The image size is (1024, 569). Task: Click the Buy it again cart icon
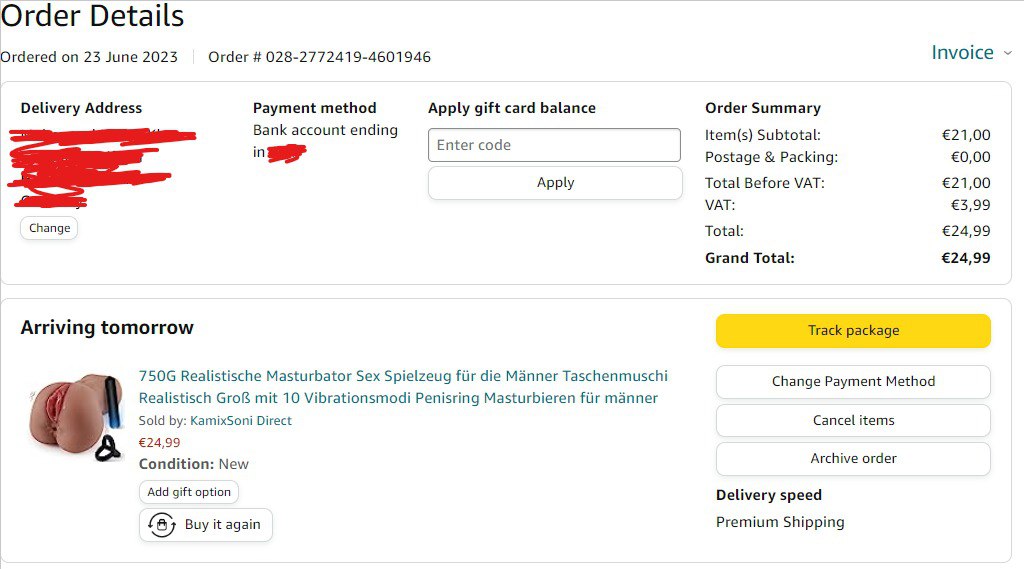pos(162,525)
